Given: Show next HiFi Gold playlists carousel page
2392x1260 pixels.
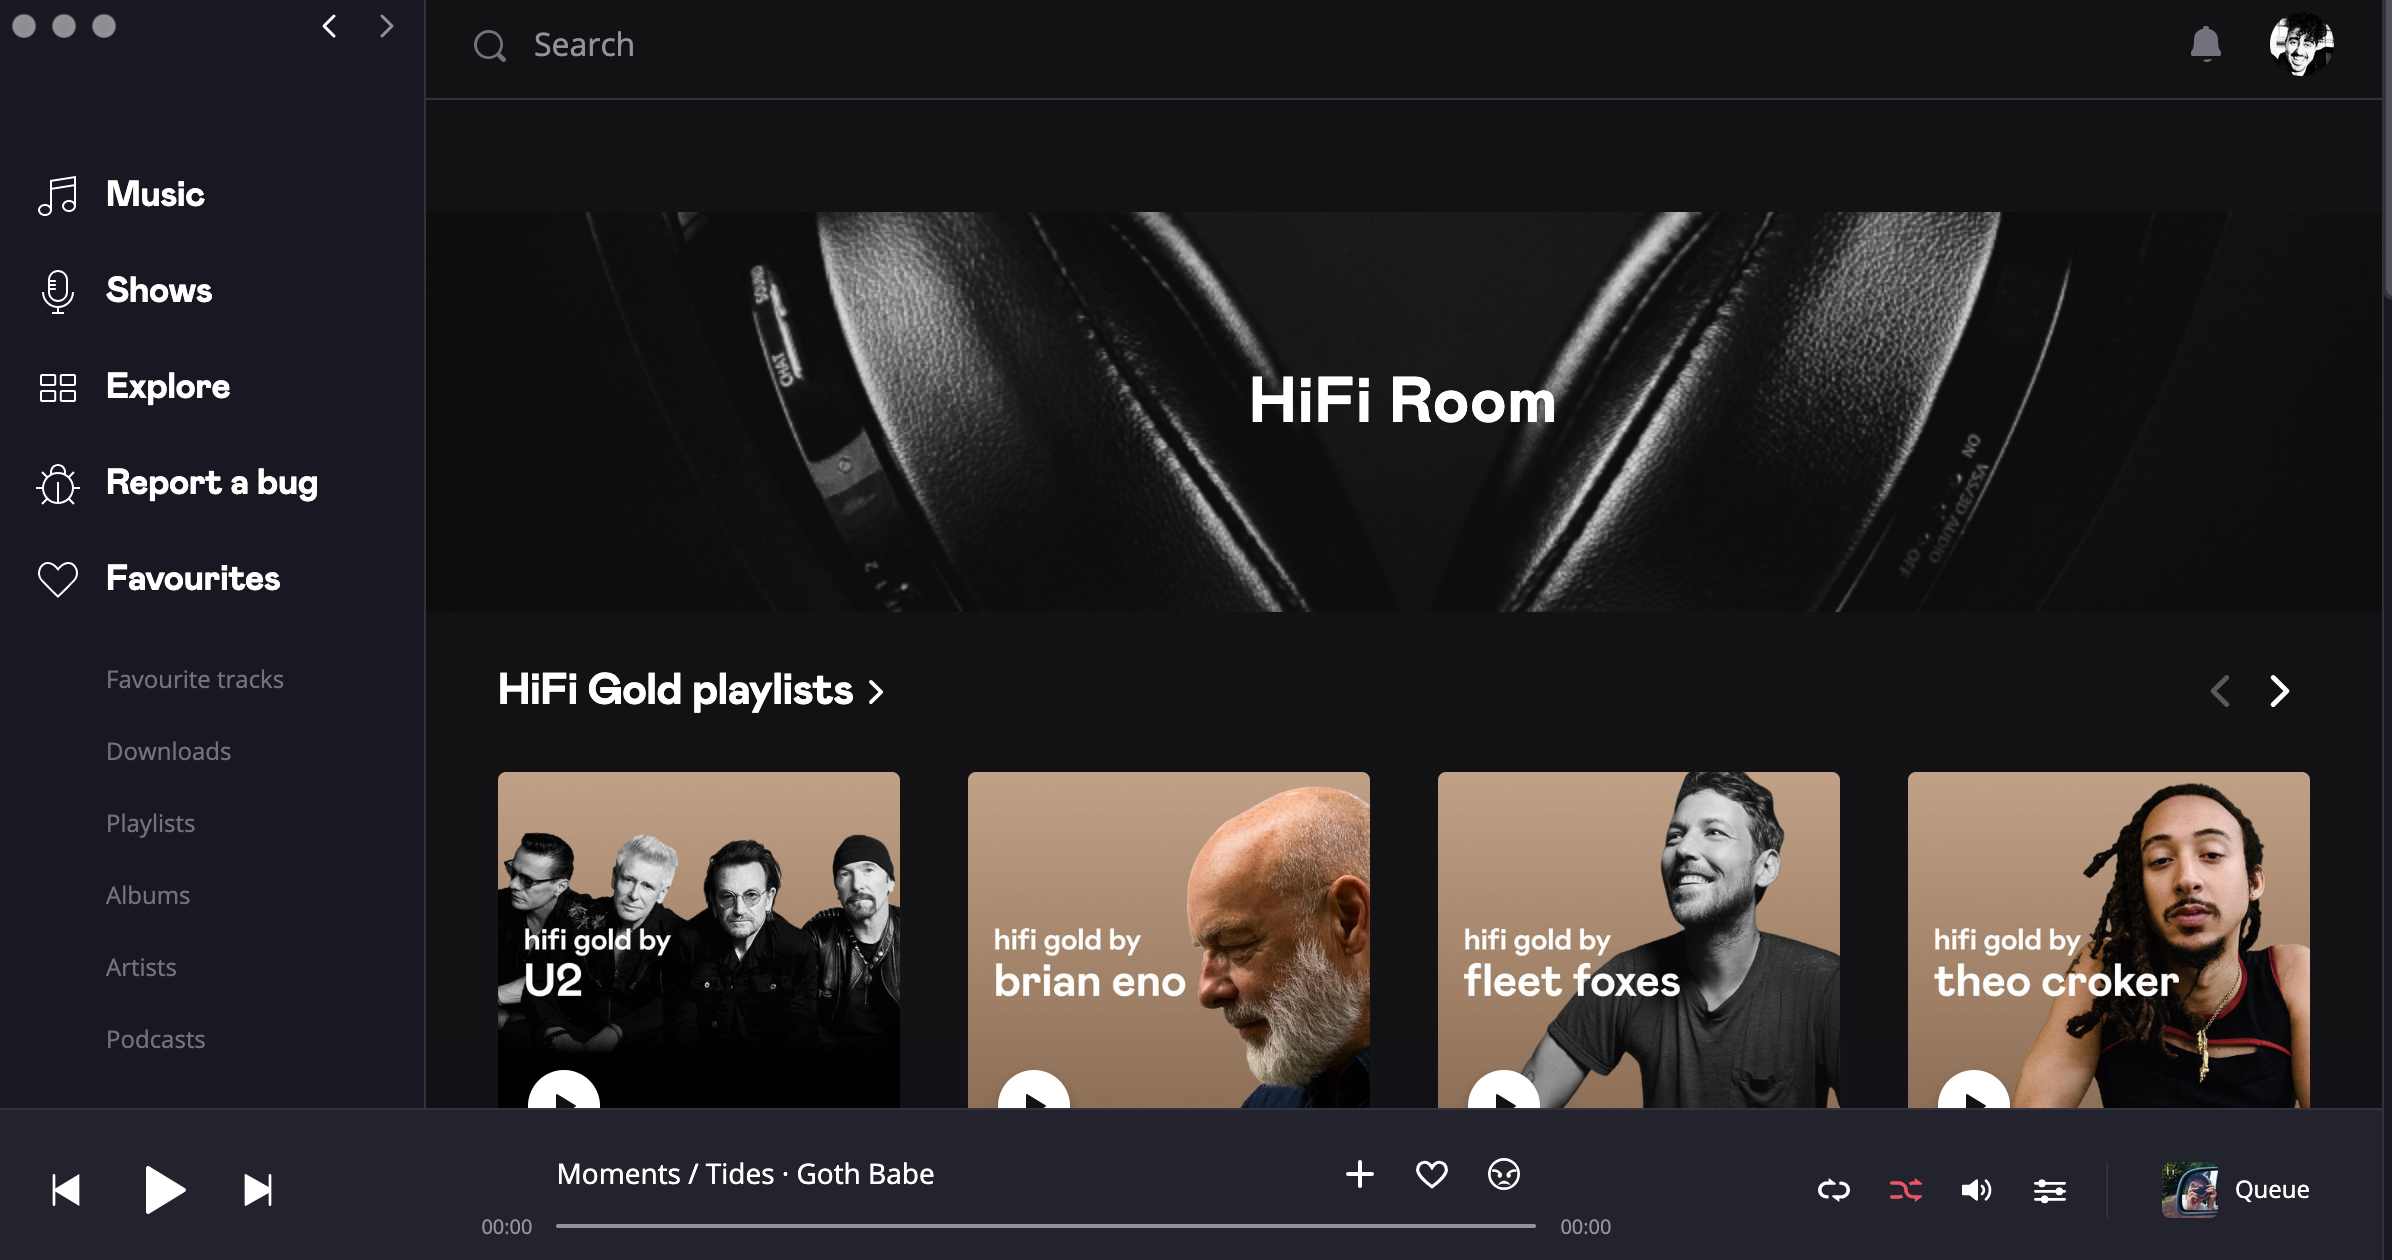Looking at the screenshot, I should pos(2279,691).
